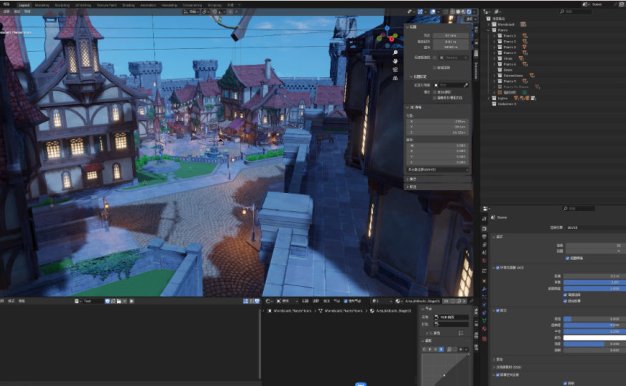Open the Particles properties tab
The height and width of the screenshot is (386, 626).
(x=484, y=297)
